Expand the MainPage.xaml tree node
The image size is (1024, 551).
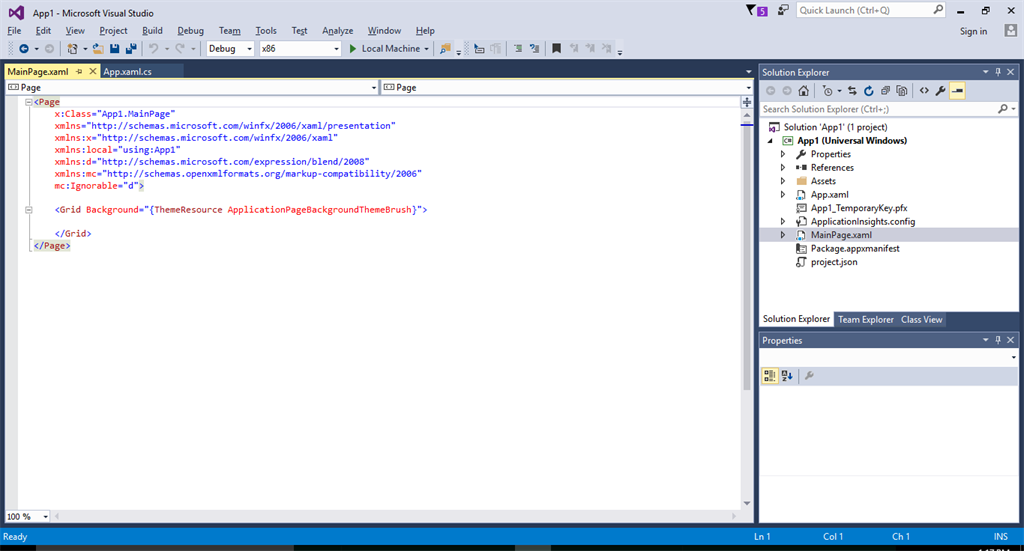tap(782, 235)
